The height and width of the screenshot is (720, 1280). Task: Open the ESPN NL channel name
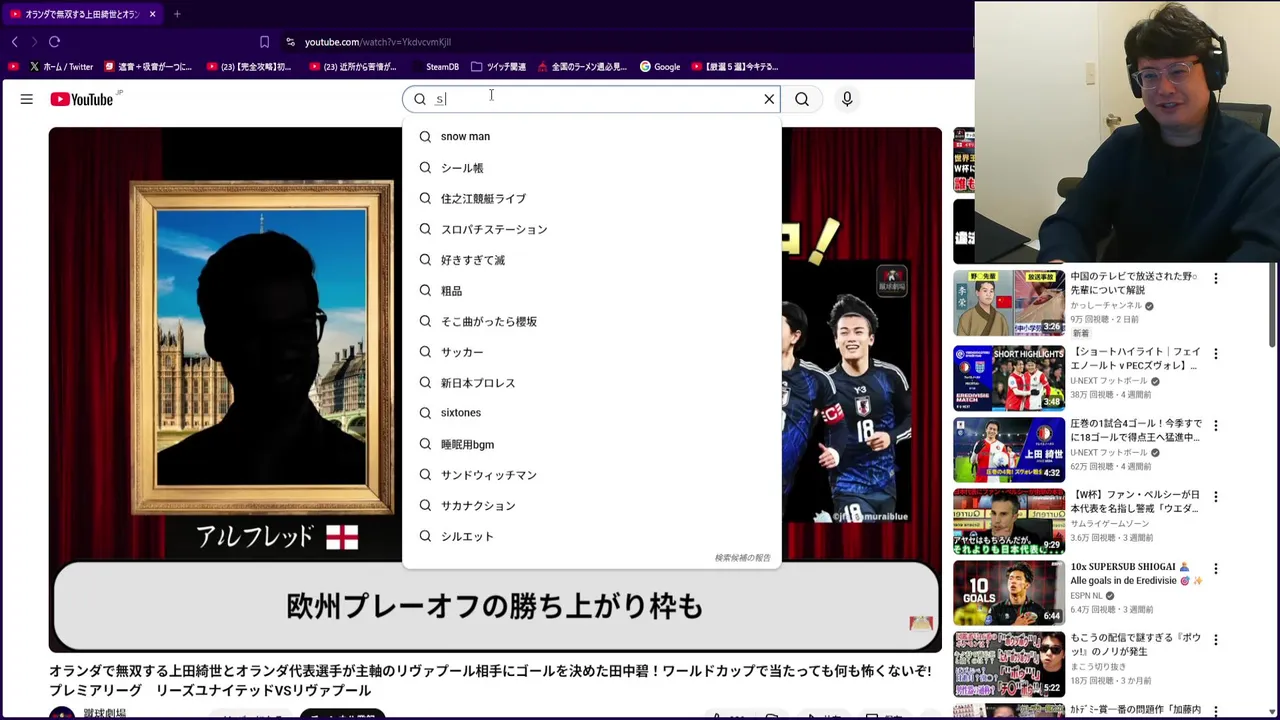[x=1087, y=596]
